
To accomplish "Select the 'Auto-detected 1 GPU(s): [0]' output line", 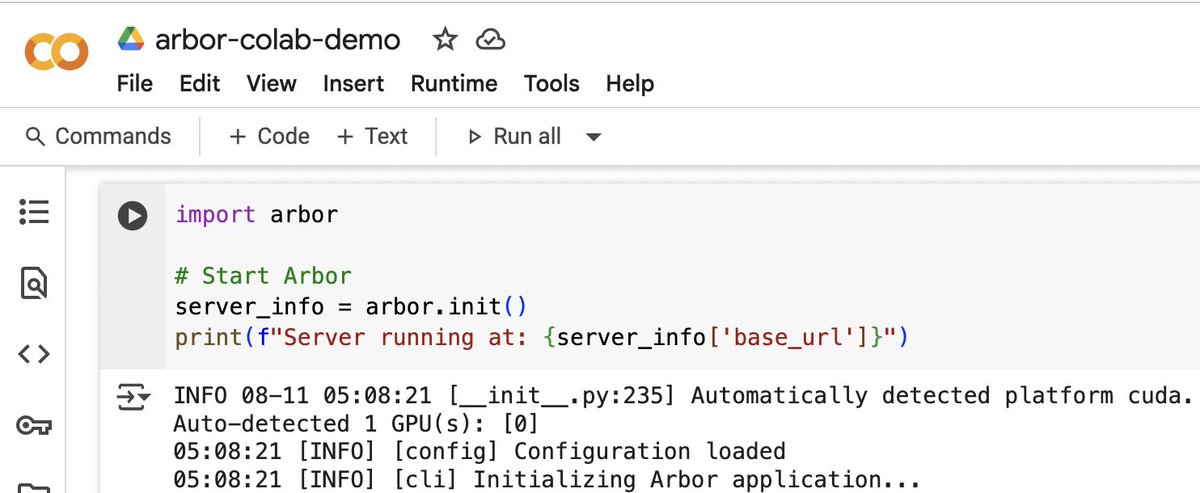I will point(357,424).
